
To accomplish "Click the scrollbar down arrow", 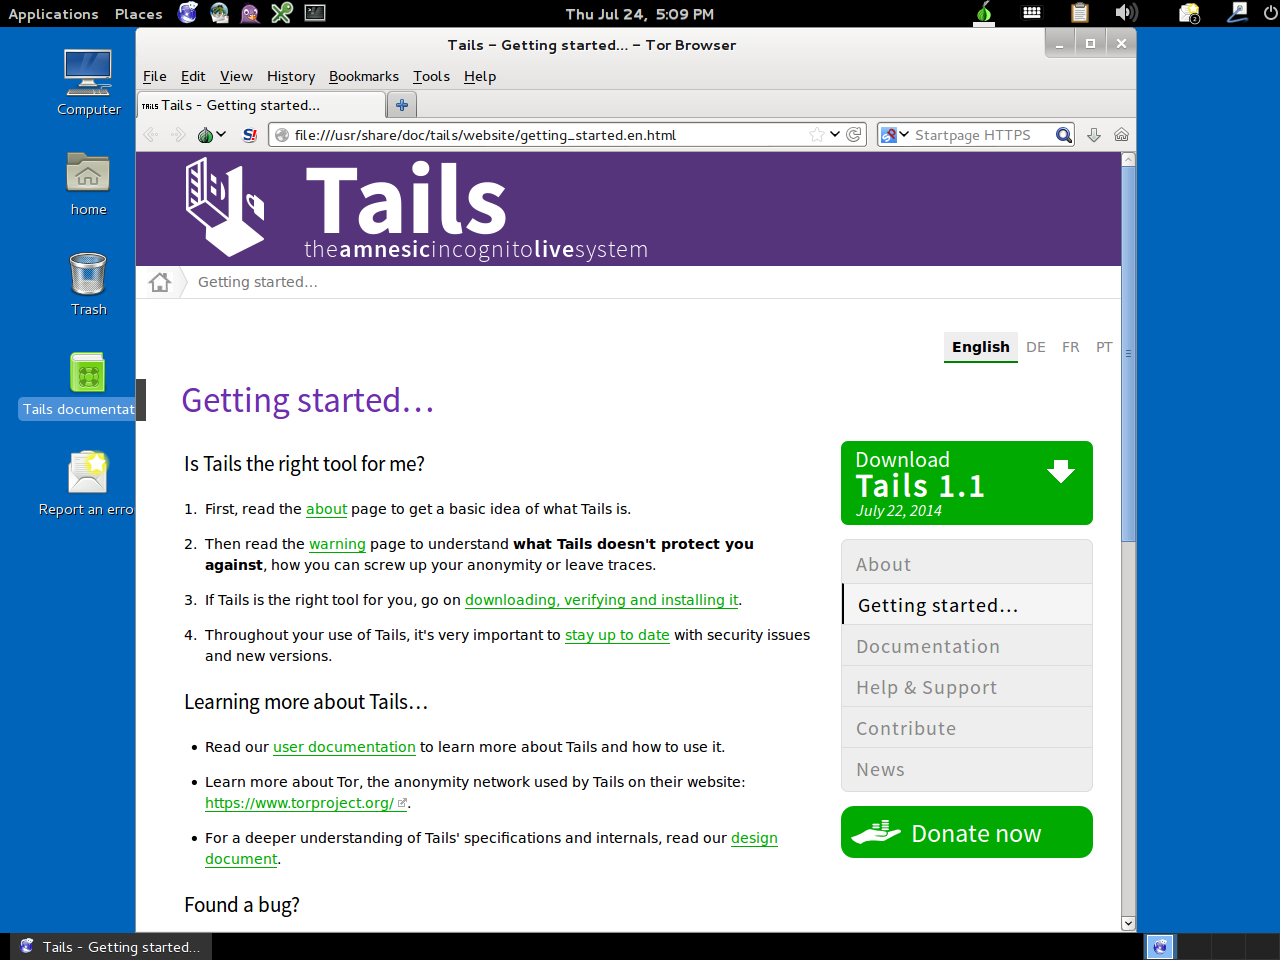I will pos(1128,924).
